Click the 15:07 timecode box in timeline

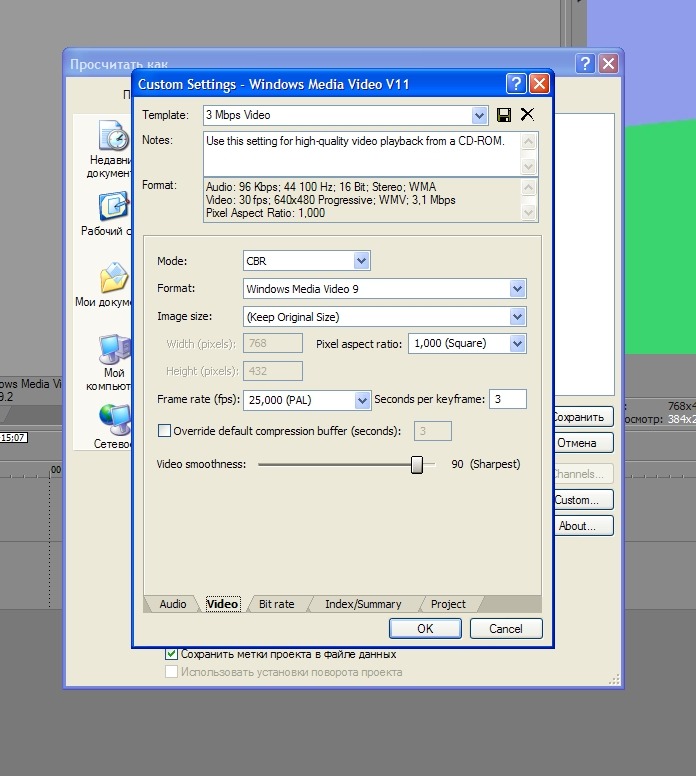click(x=13, y=437)
